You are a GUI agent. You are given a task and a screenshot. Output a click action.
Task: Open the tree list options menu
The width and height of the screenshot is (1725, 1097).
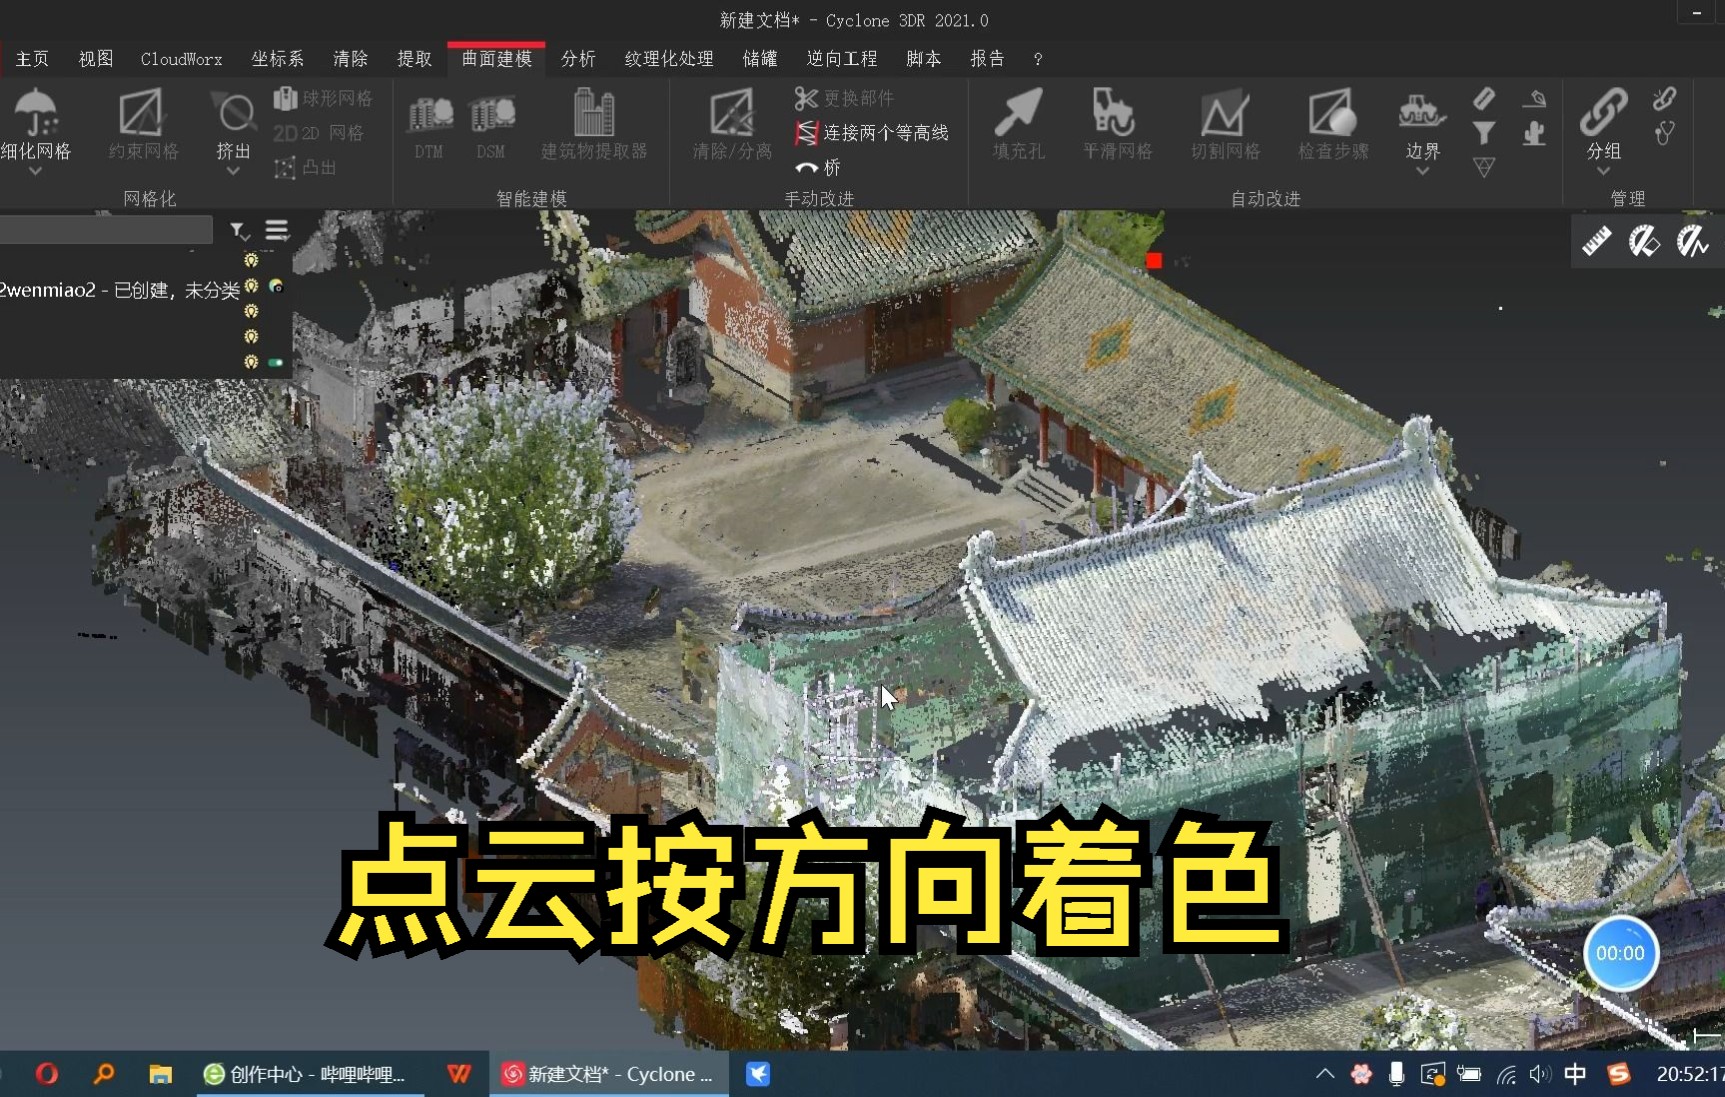point(277,231)
